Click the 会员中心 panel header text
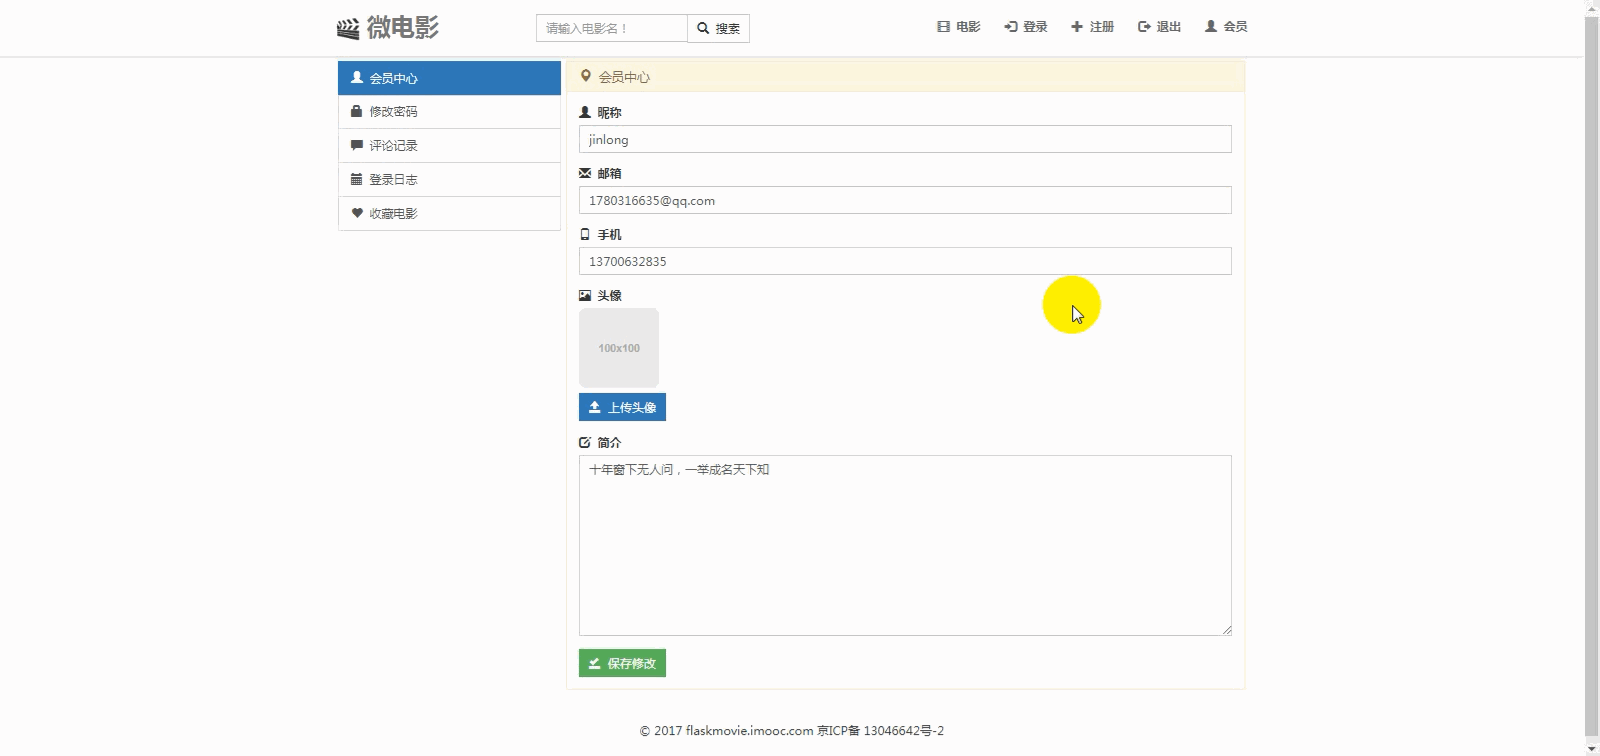The height and width of the screenshot is (756, 1600). click(x=624, y=77)
